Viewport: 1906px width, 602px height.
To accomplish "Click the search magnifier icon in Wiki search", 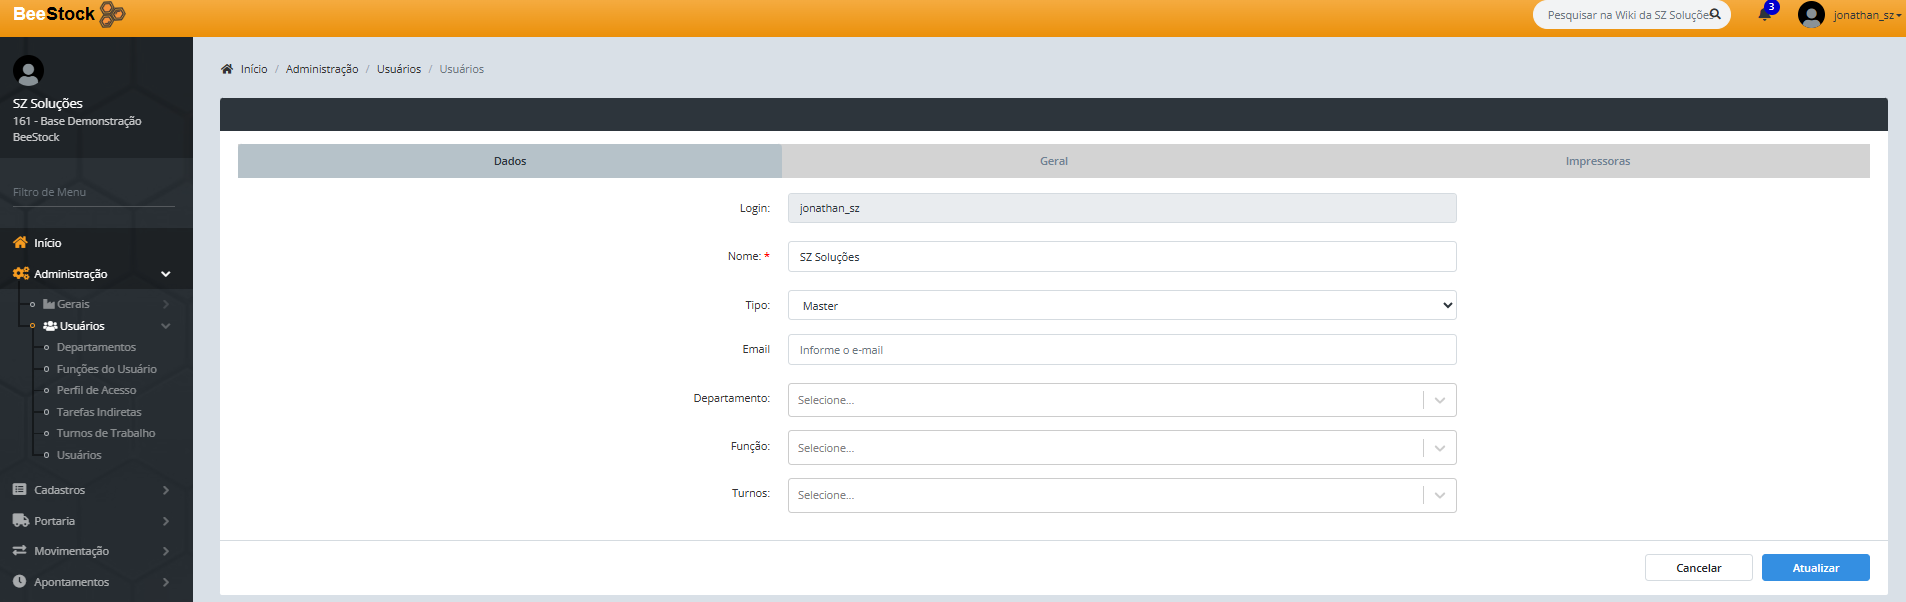I will coord(1715,15).
